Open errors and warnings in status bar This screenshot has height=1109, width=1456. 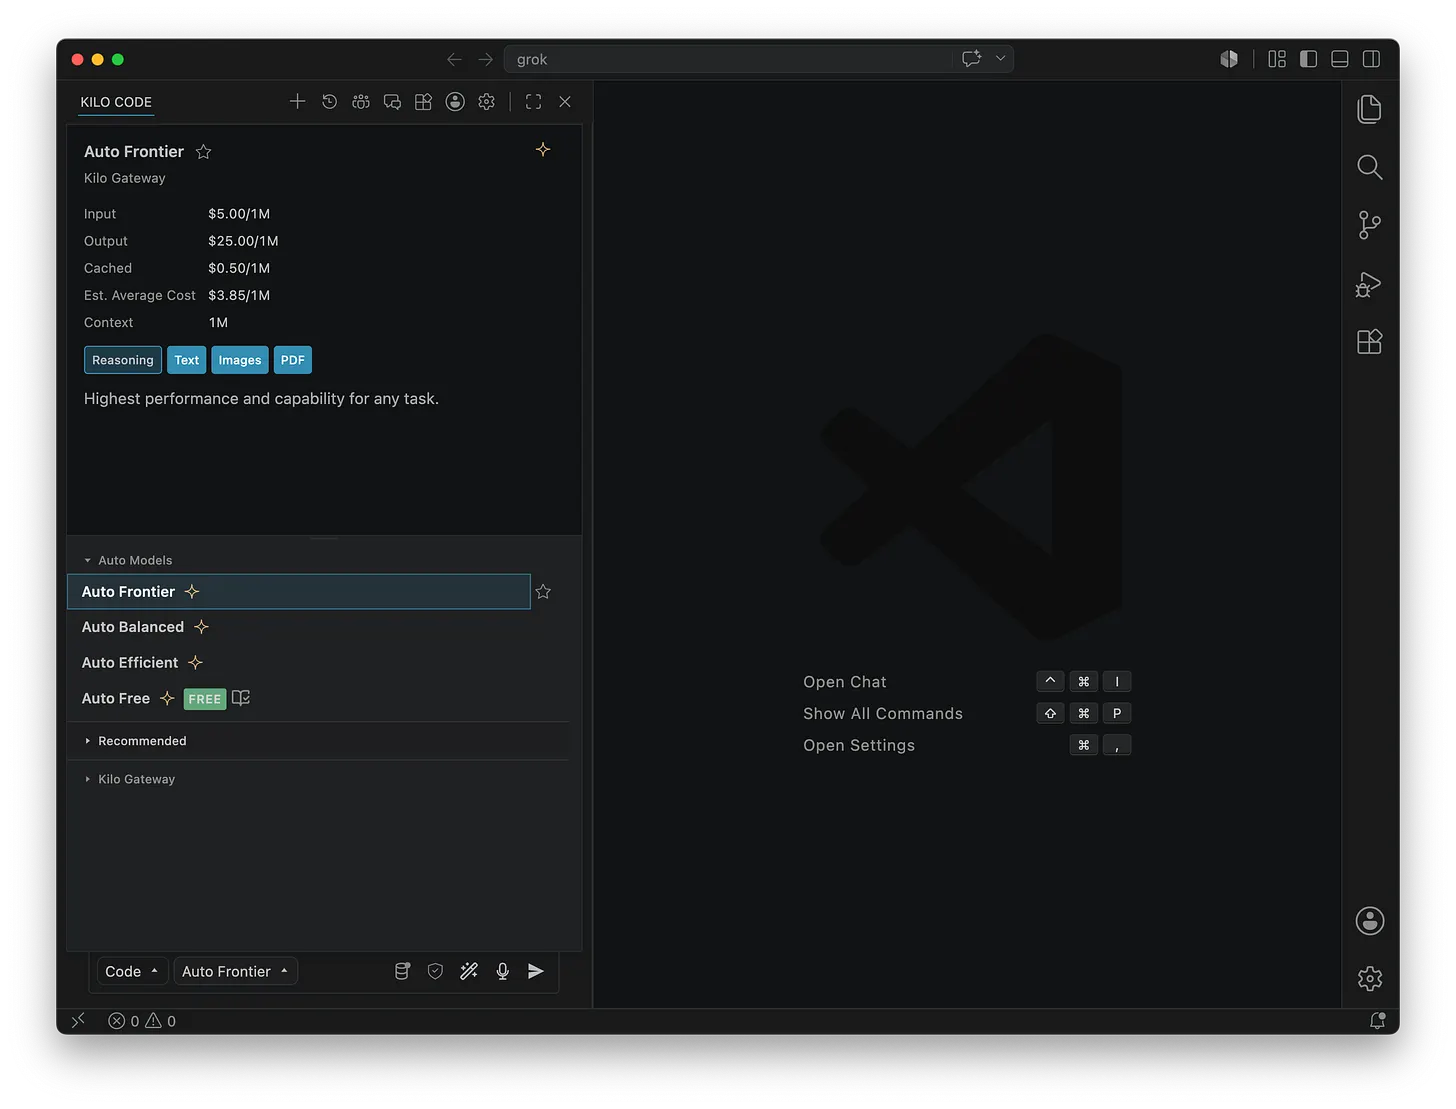click(x=142, y=1021)
